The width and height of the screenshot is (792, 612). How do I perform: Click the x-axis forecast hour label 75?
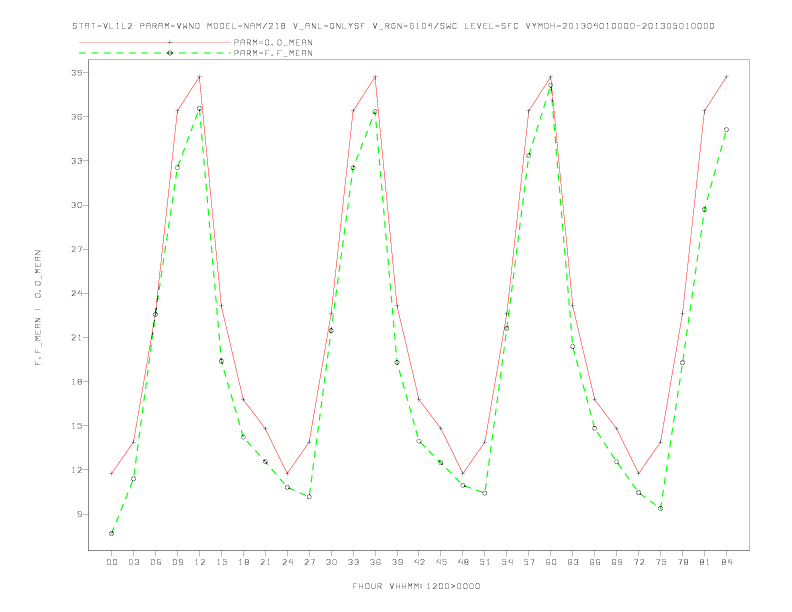tap(661, 562)
